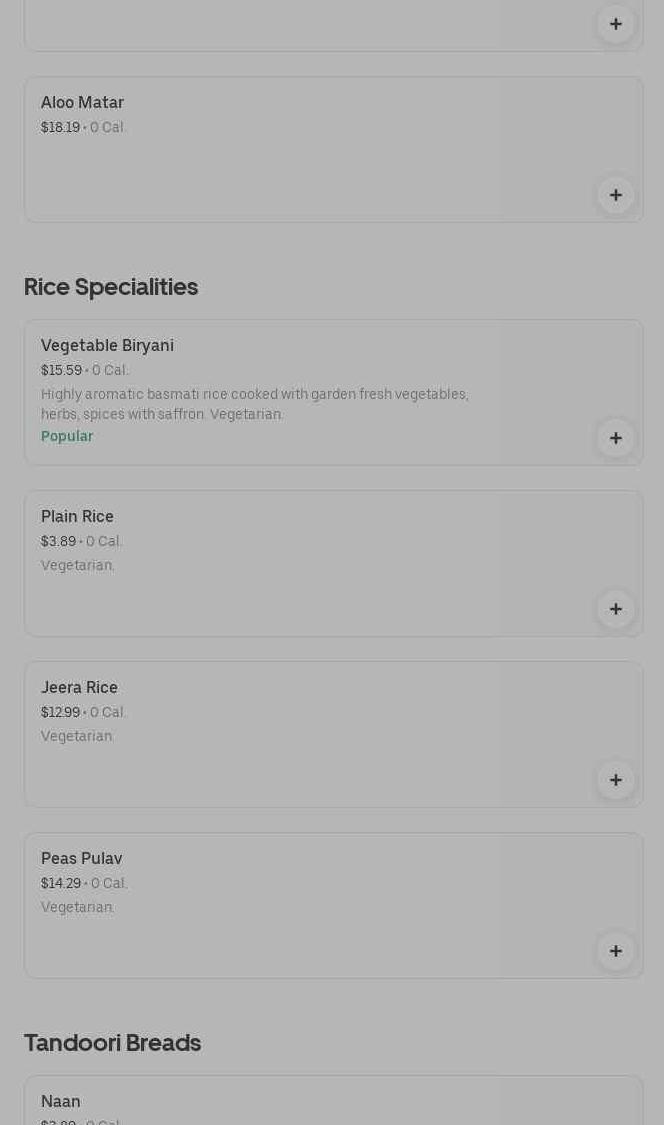Click Tandoori Breads section heading
The height and width of the screenshot is (1125, 664).
[112, 1042]
